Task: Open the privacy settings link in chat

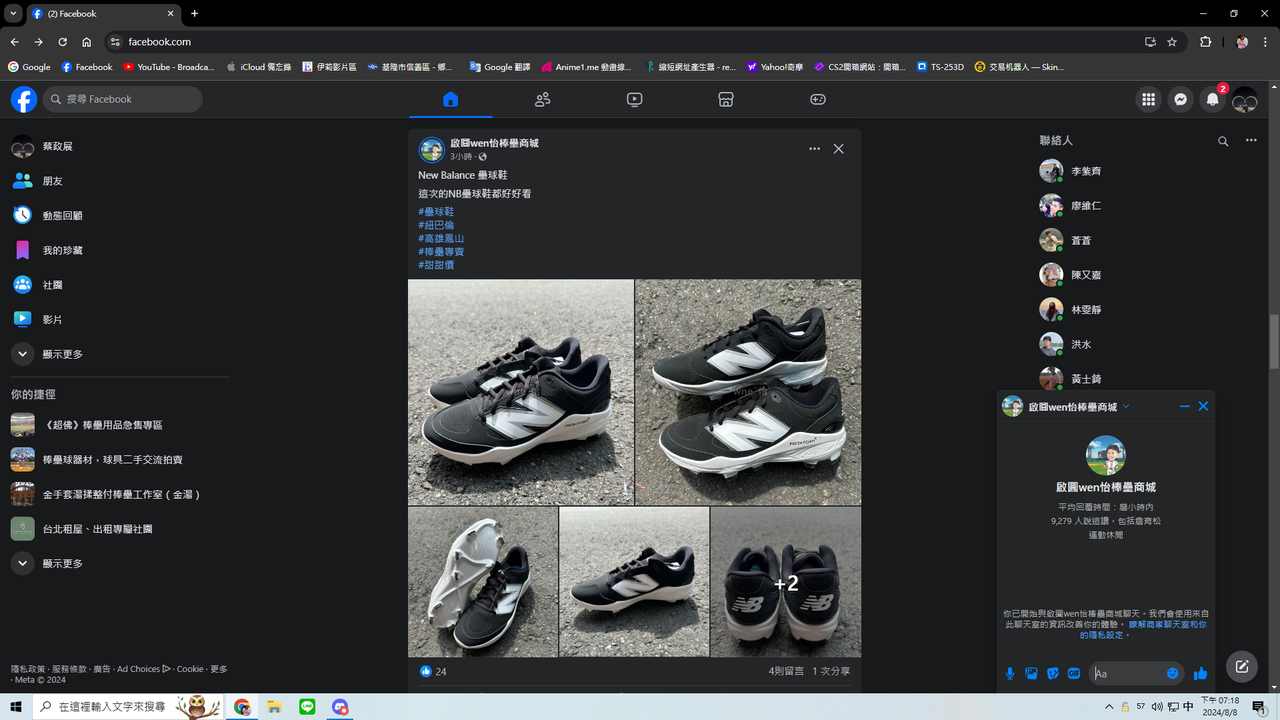Action: [x=1143, y=629]
